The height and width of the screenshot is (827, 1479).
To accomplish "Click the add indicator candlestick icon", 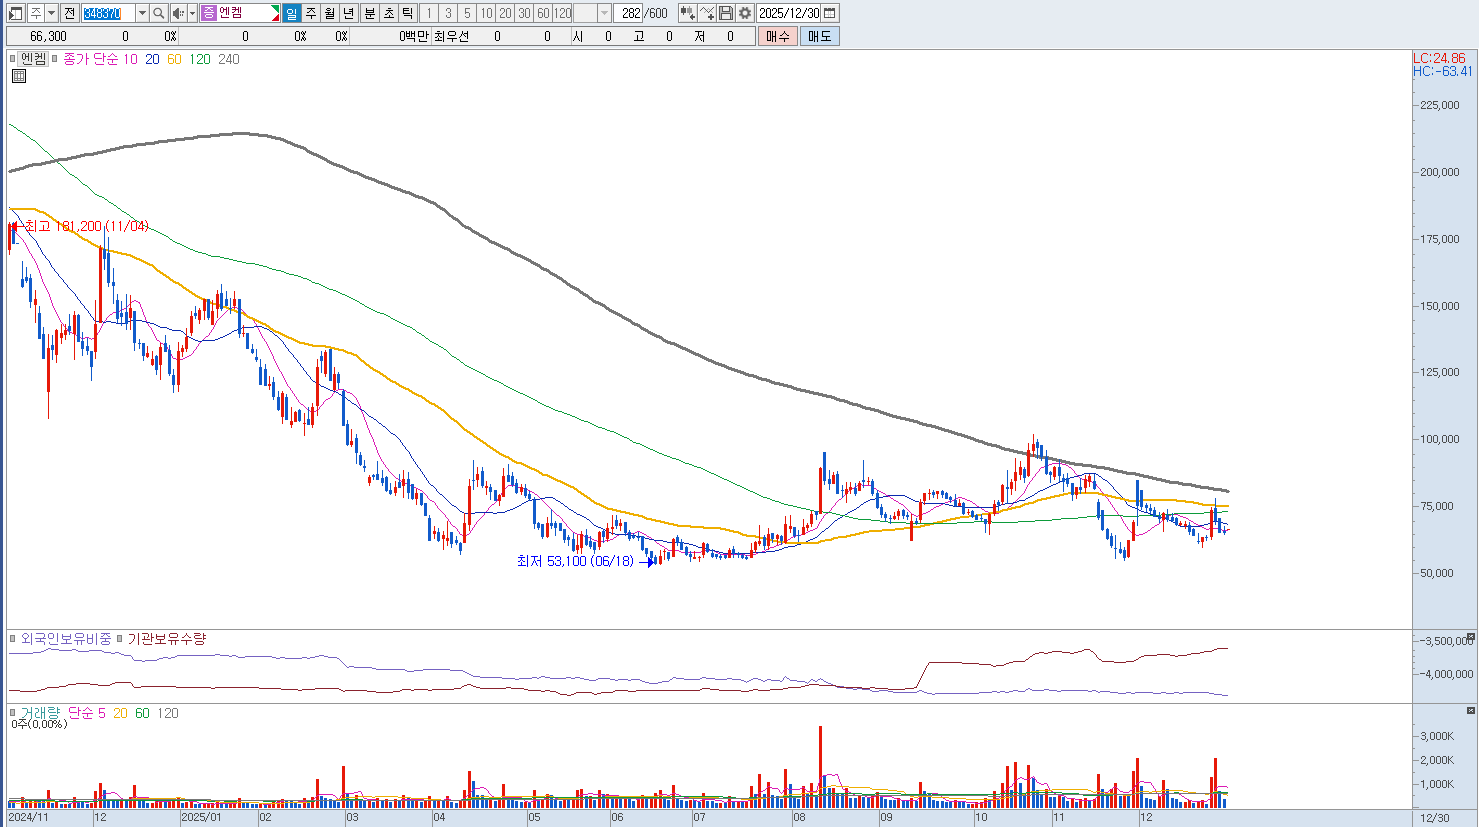I will pos(687,13).
